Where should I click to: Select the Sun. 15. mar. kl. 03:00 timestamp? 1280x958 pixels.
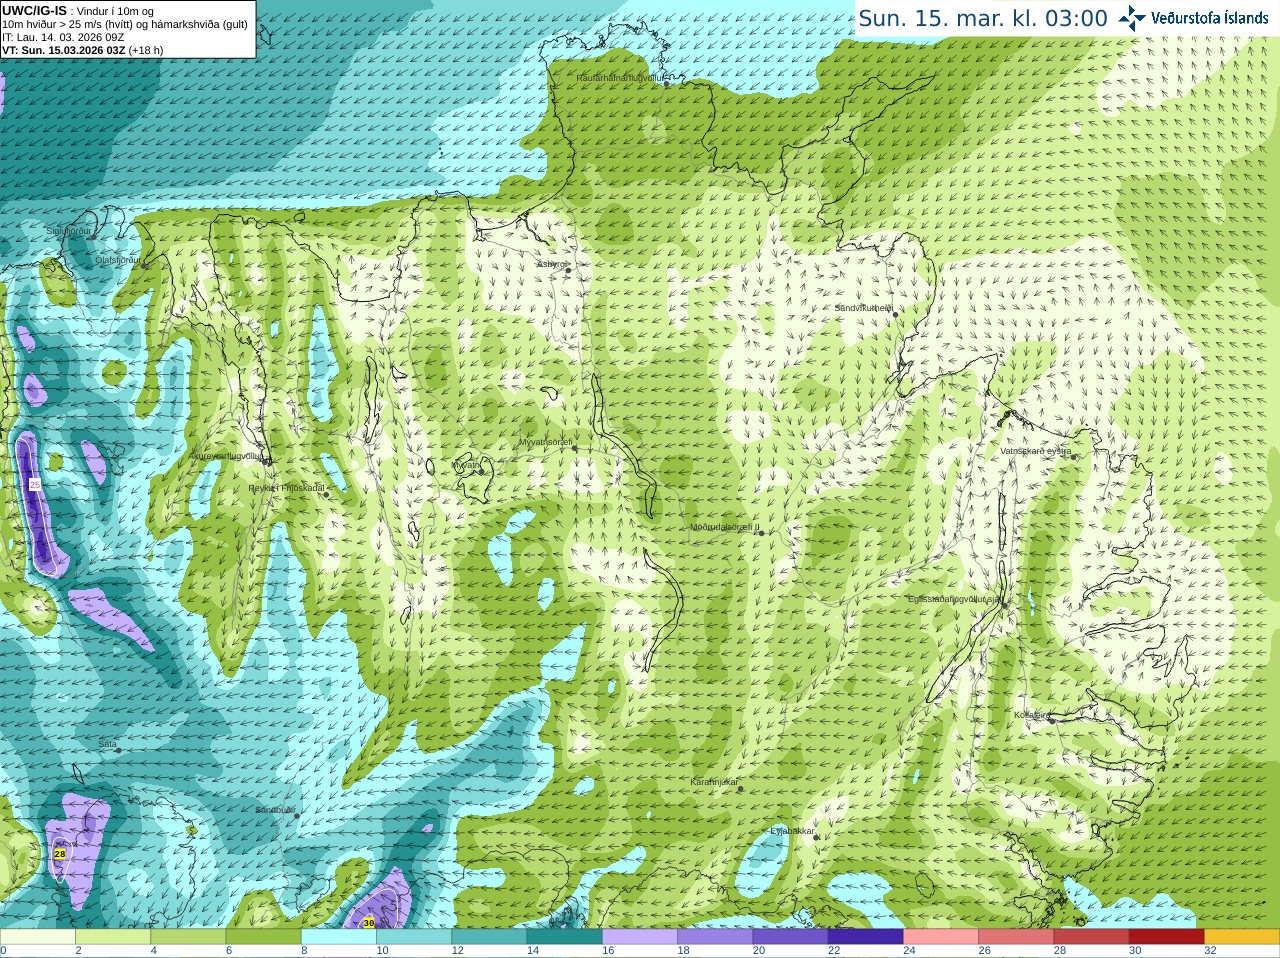tap(983, 18)
